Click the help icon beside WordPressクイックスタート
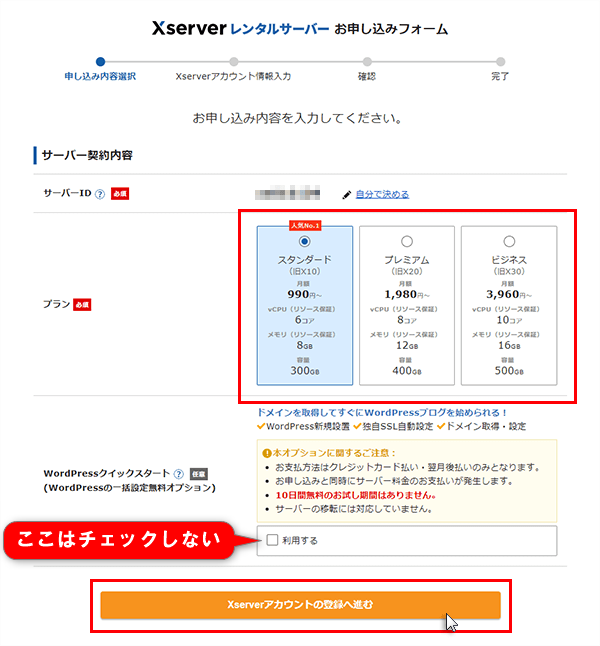This screenshot has width=600, height=646. (x=178, y=474)
